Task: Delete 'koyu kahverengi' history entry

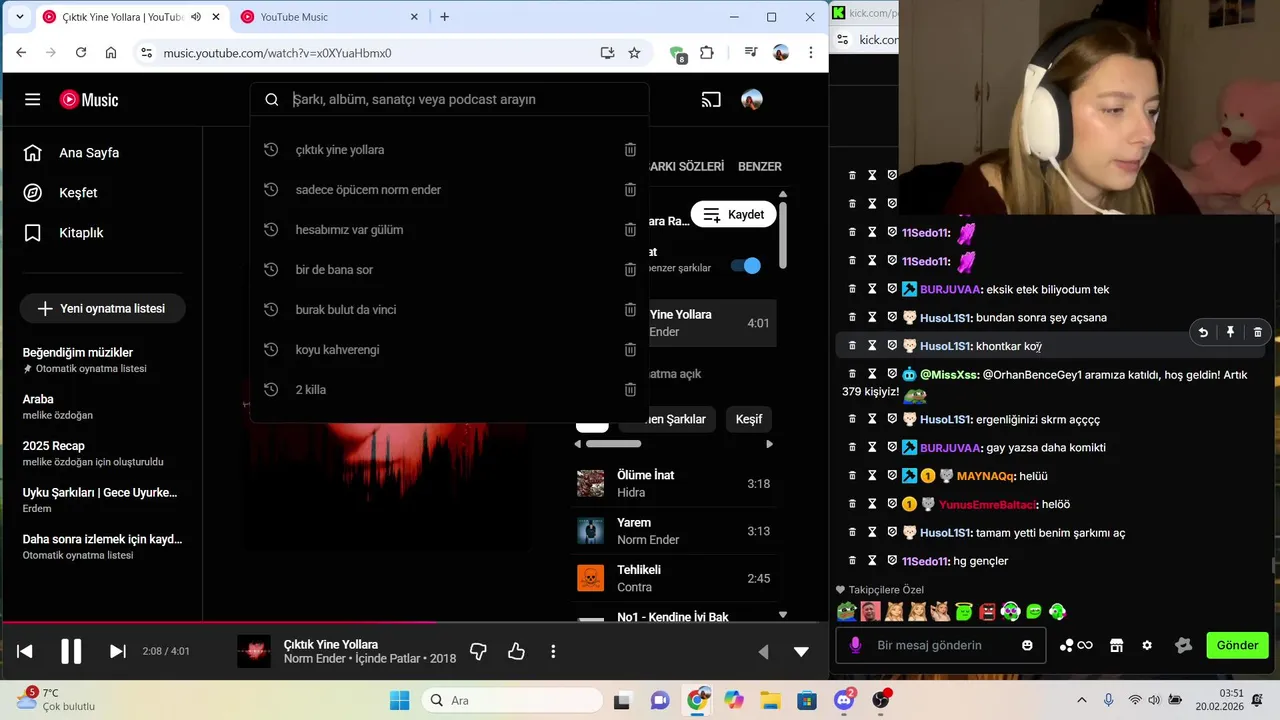Action: coord(630,350)
